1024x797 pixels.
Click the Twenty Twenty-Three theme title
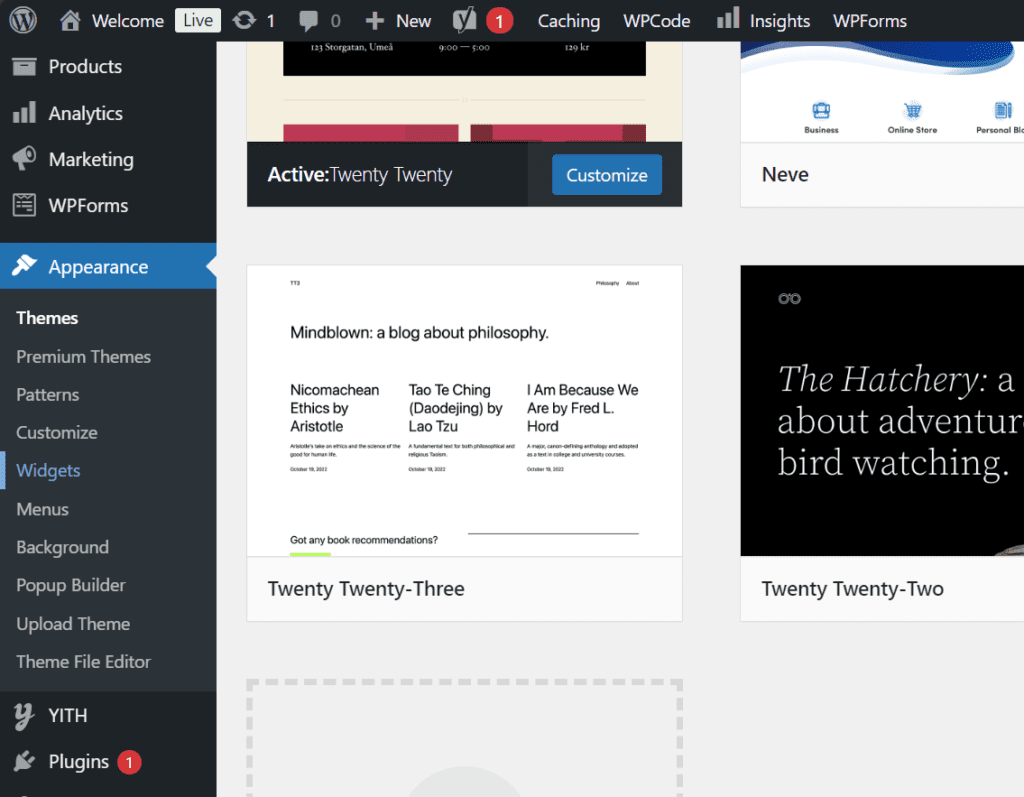coord(366,589)
